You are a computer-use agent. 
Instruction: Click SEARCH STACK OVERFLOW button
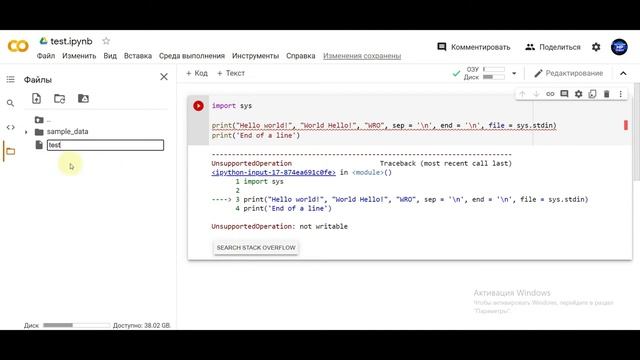(256, 248)
